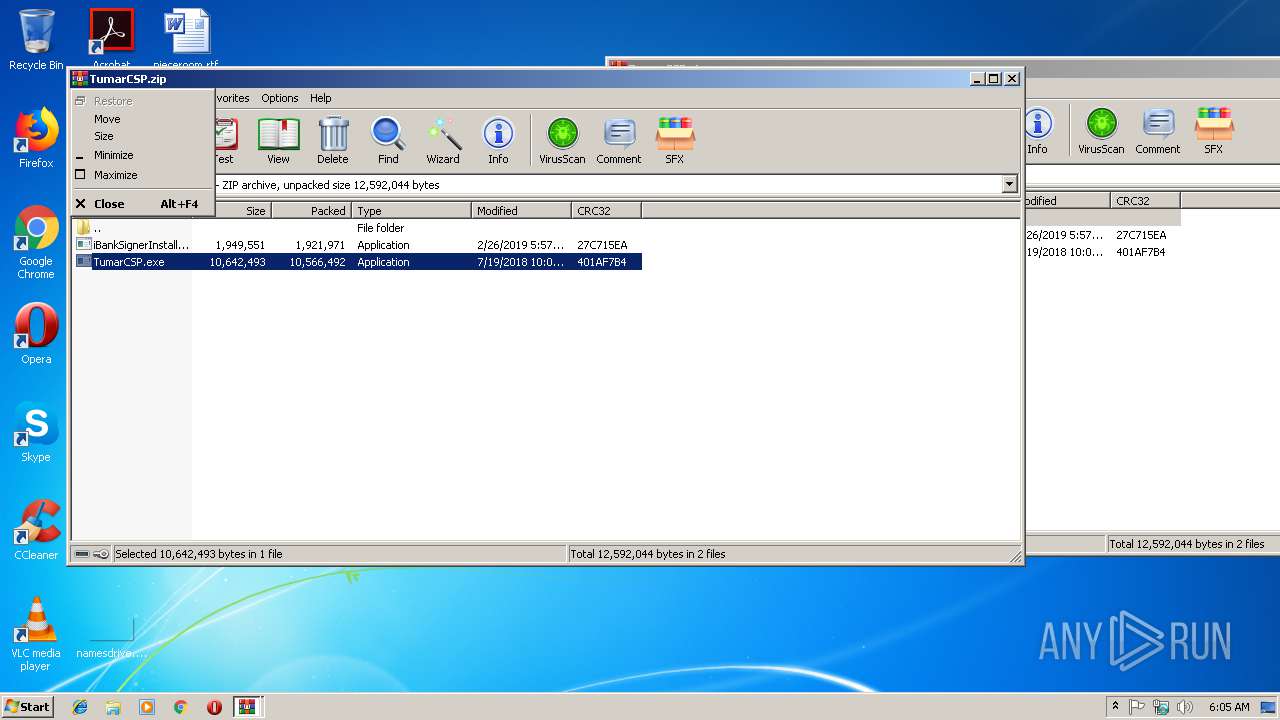The height and width of the screenshot is (720, 1280).
Task: Click SFX icon in background WinRAR window
Action: pyautogui.click(x=1213, y=130)
